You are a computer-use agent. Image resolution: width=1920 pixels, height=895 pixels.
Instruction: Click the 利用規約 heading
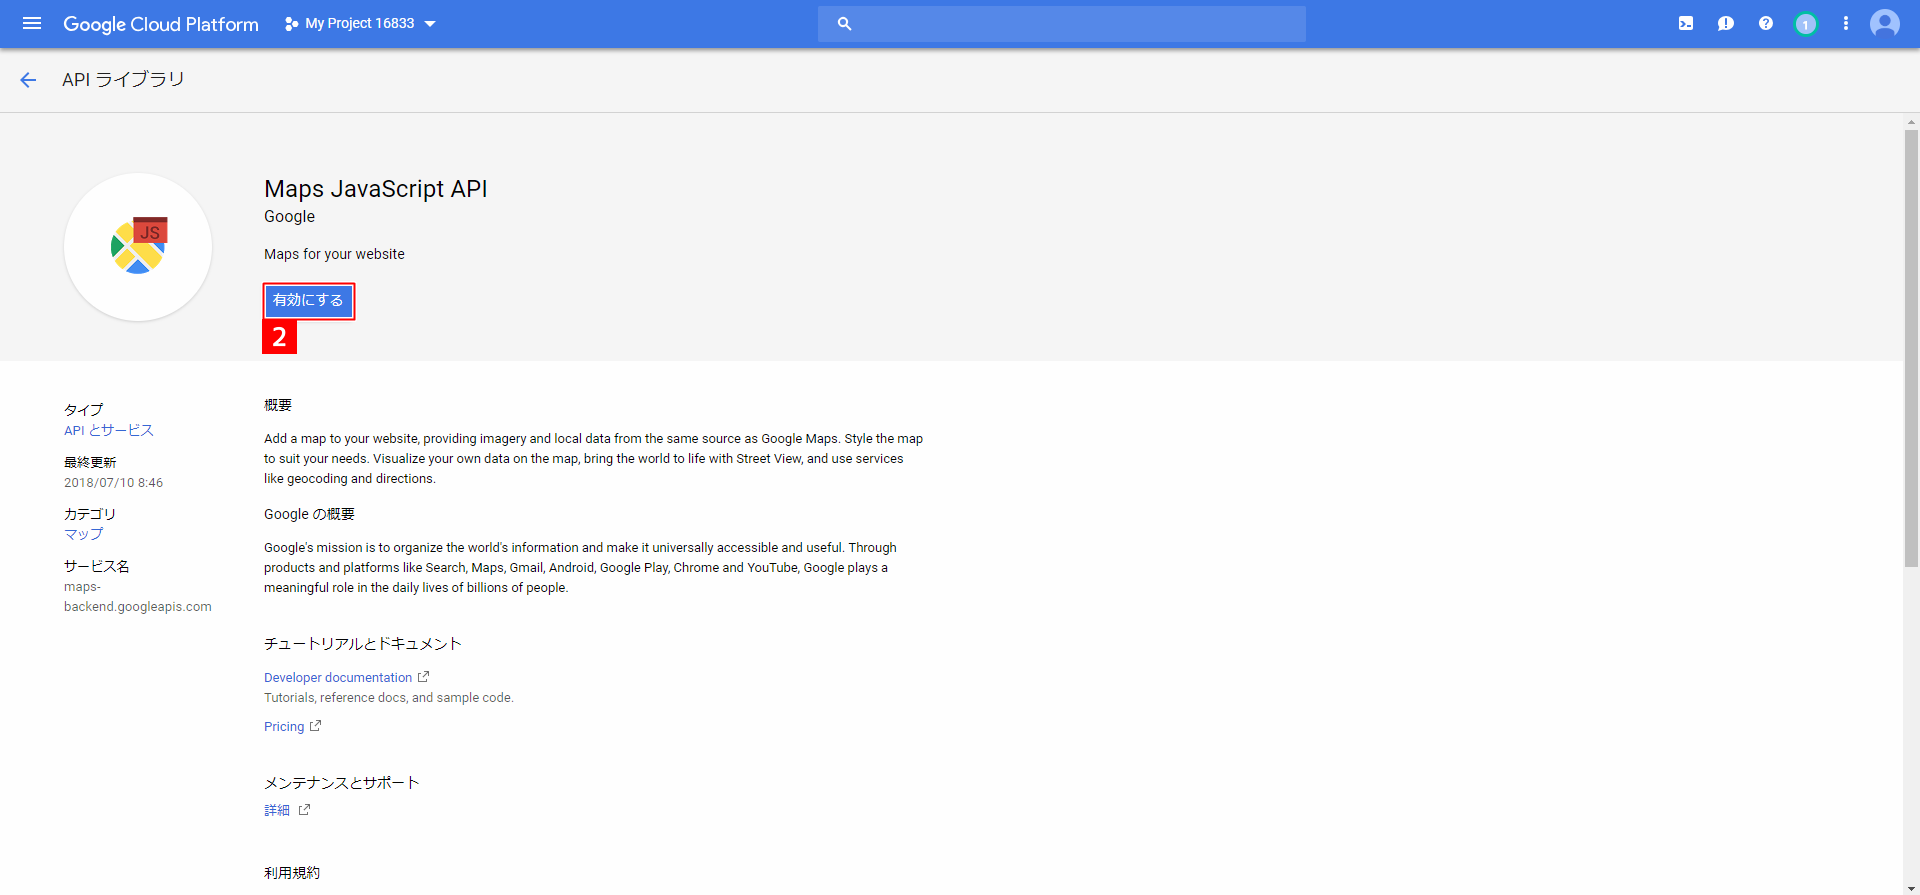[292, 873]
